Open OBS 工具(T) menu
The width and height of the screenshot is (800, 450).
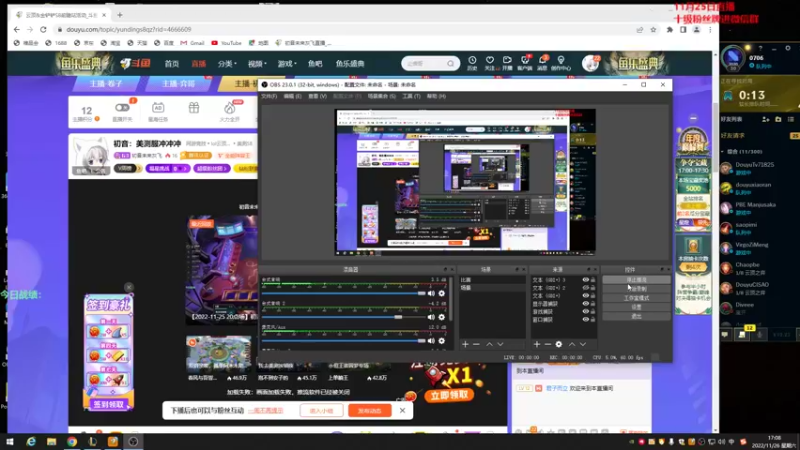tap(411, 96)
